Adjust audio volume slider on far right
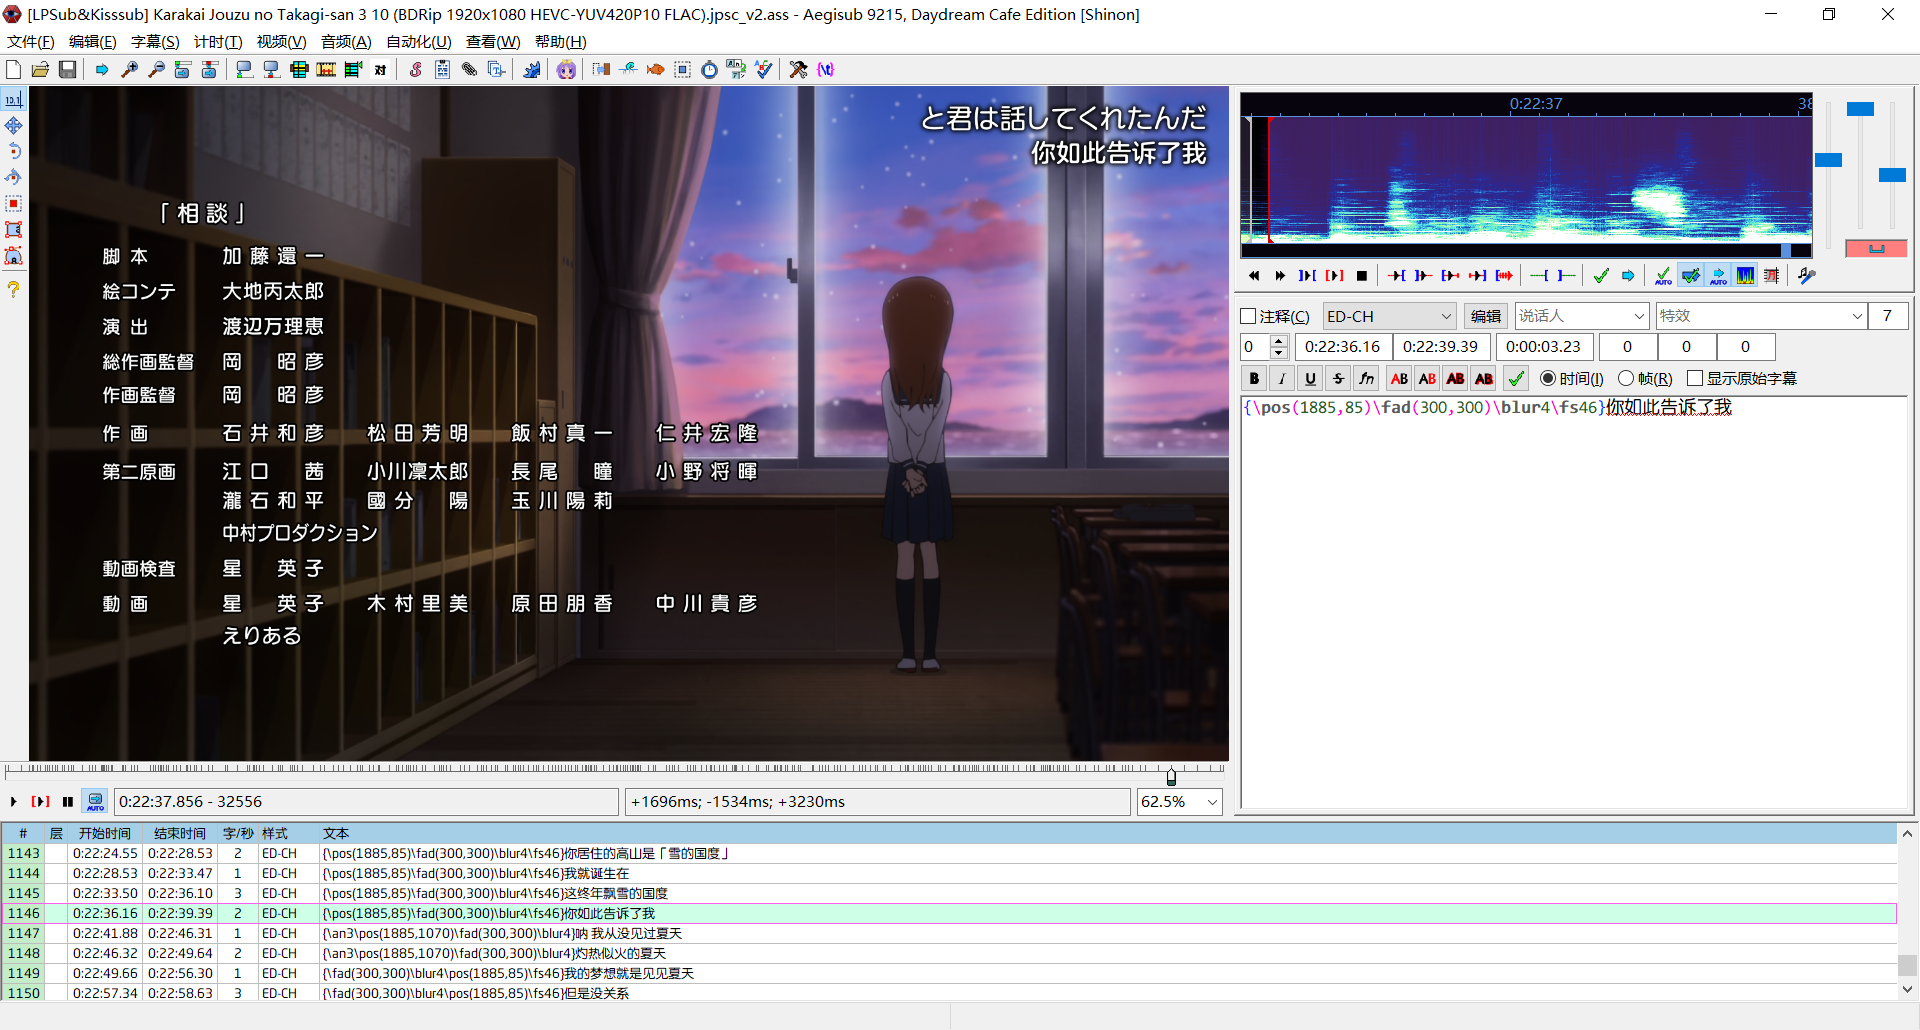The image size is (1920, 1030). pos(1892,175)
